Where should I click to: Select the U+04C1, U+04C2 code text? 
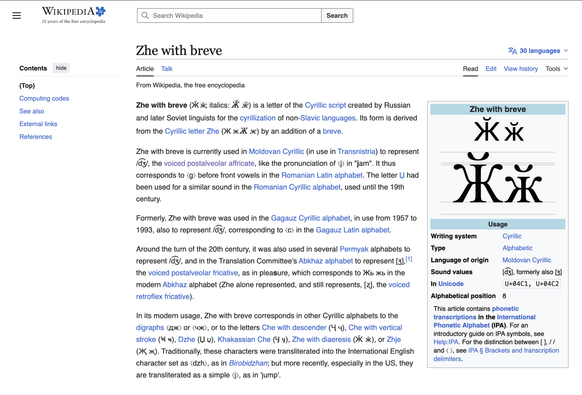[x=532, y=284]
